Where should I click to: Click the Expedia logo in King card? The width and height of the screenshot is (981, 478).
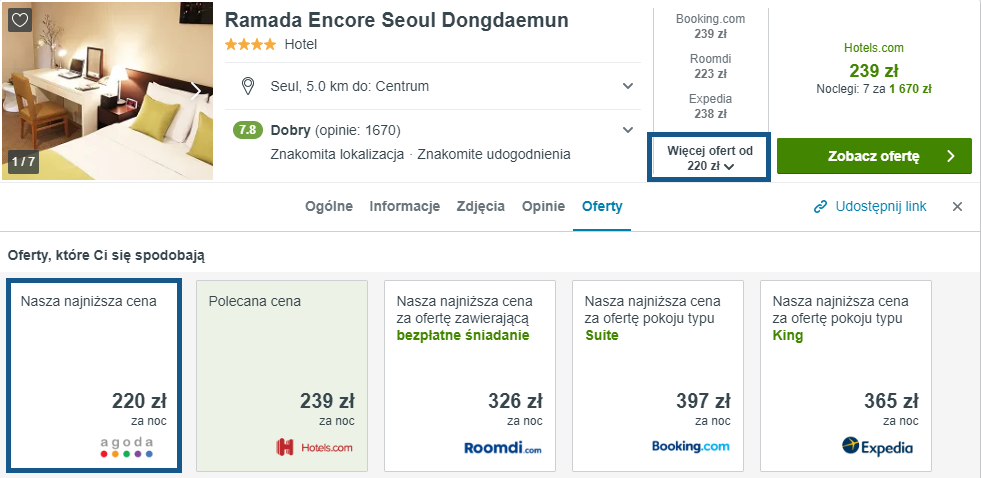pos(877,446)
